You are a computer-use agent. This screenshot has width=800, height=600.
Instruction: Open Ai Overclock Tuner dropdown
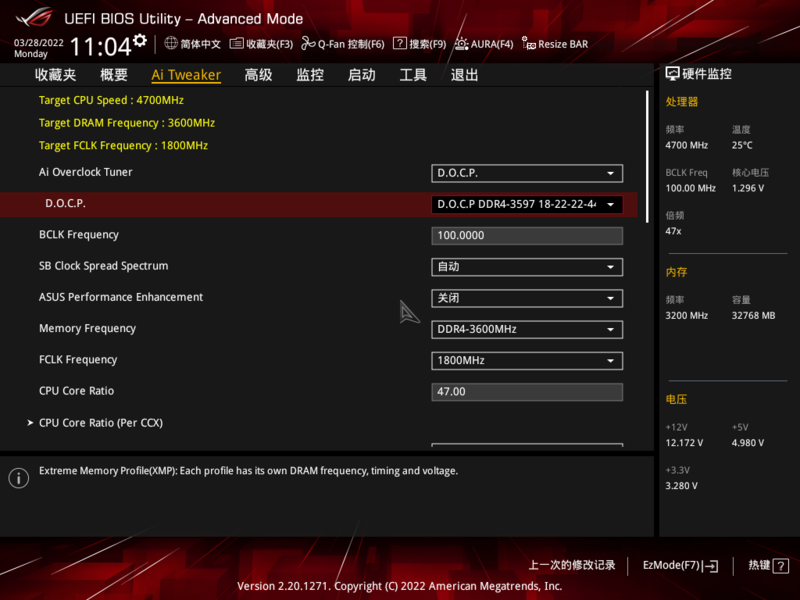[527, 173]
